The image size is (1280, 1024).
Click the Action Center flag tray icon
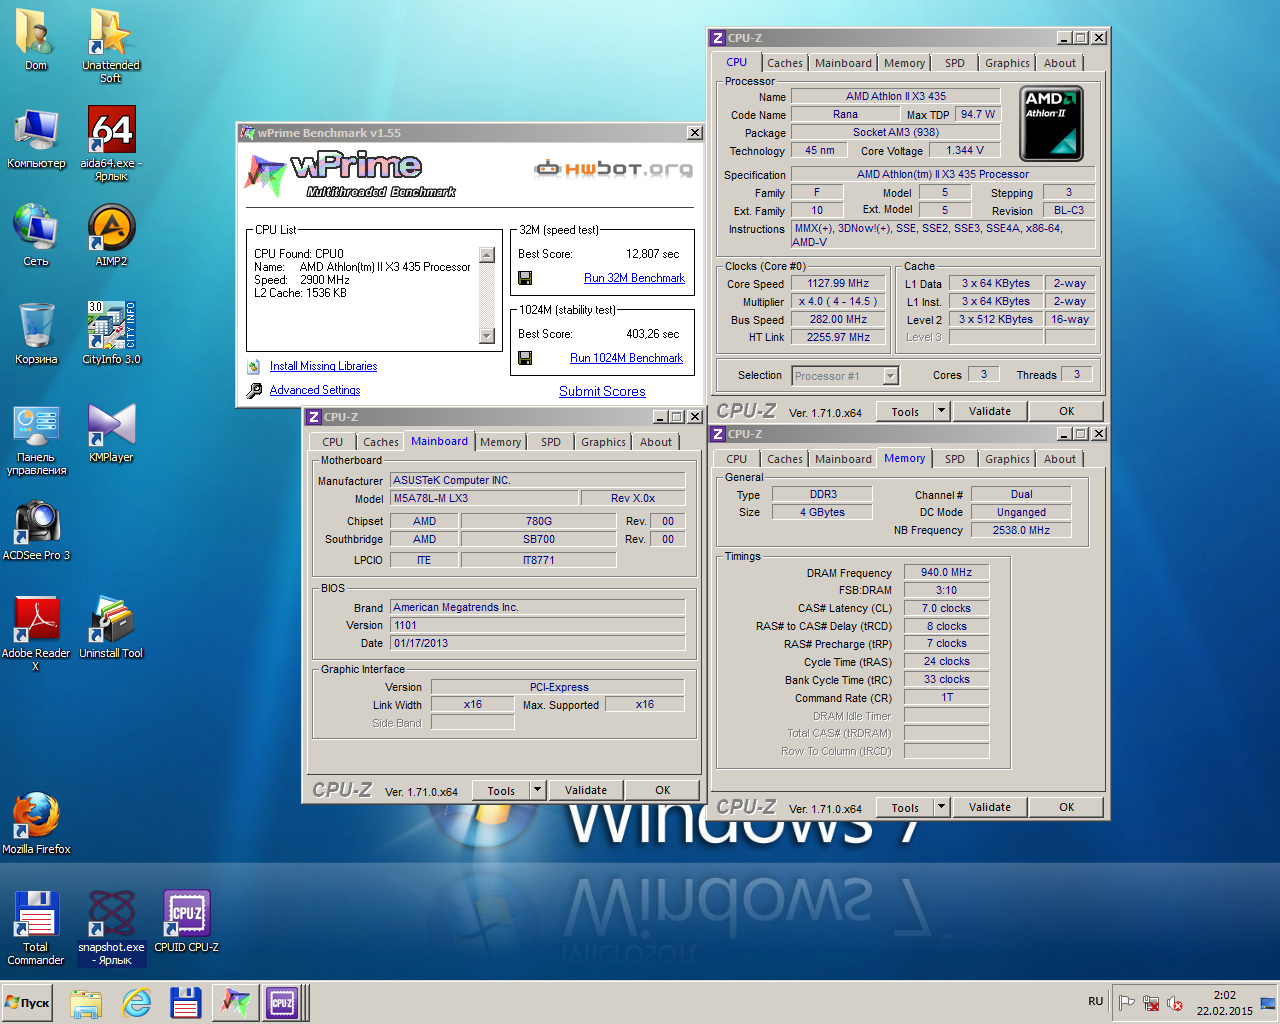(x=1127, y=1003)
